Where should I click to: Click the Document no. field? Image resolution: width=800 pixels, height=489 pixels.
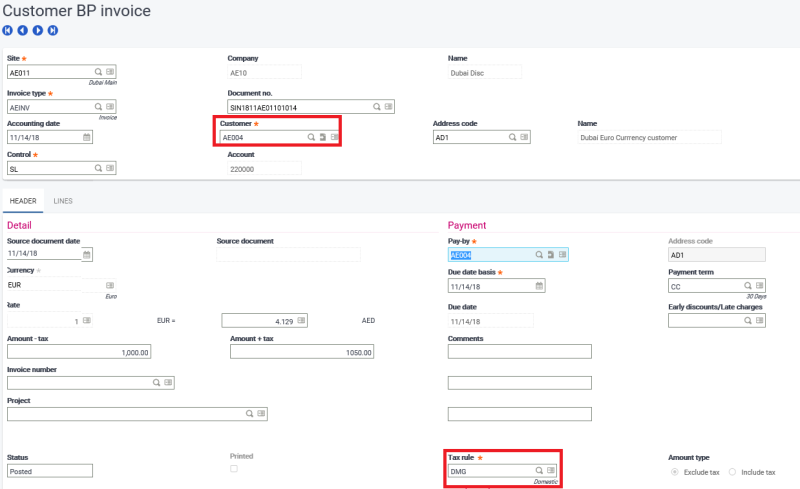pyautogui.click(x=300, y=106)
